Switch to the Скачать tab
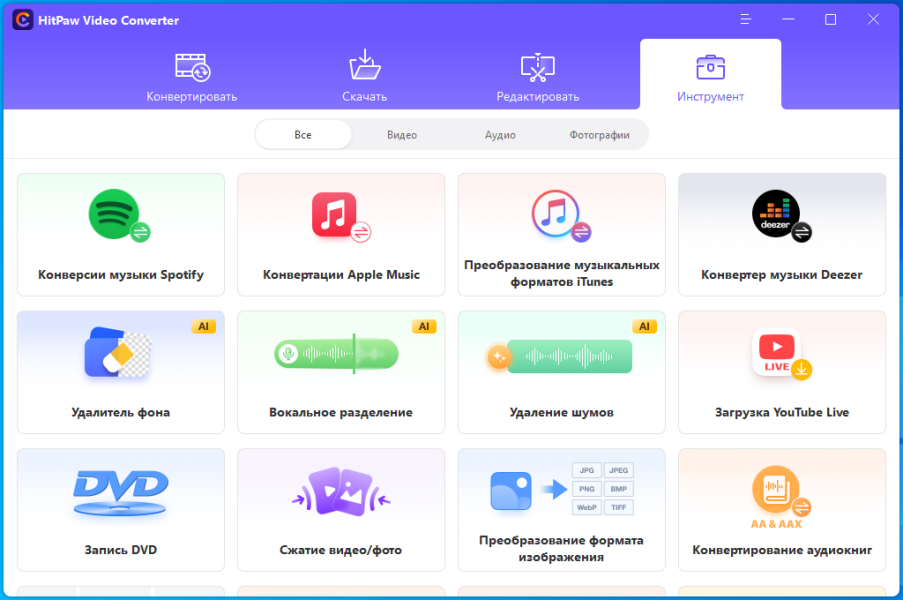Viewport: 903px width, 600px height. point(365,77)
